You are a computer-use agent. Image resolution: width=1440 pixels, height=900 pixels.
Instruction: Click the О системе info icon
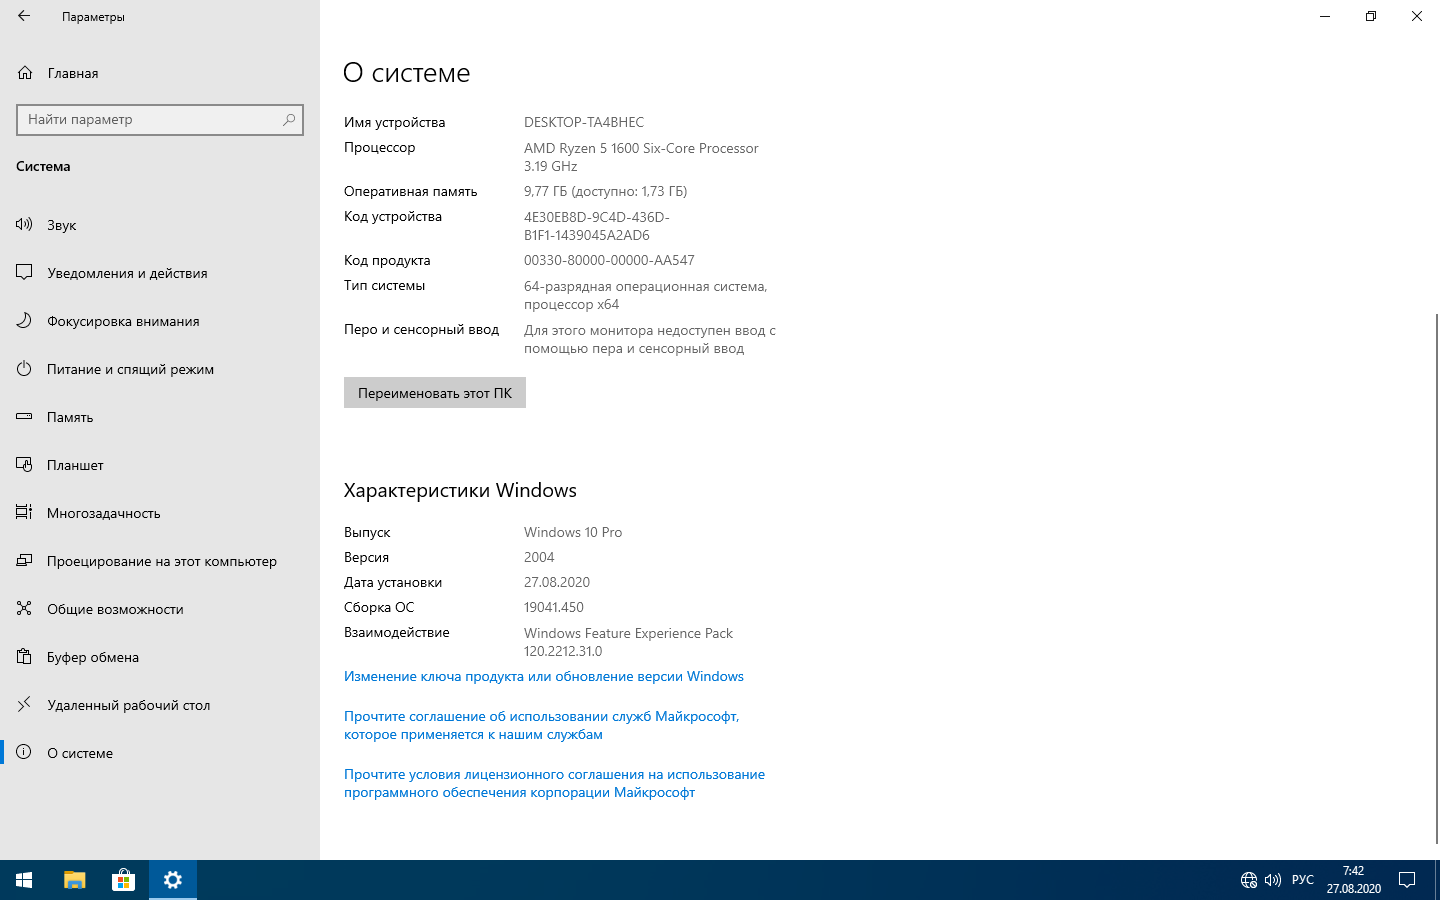pyautogui.click(x=24, y=752)
